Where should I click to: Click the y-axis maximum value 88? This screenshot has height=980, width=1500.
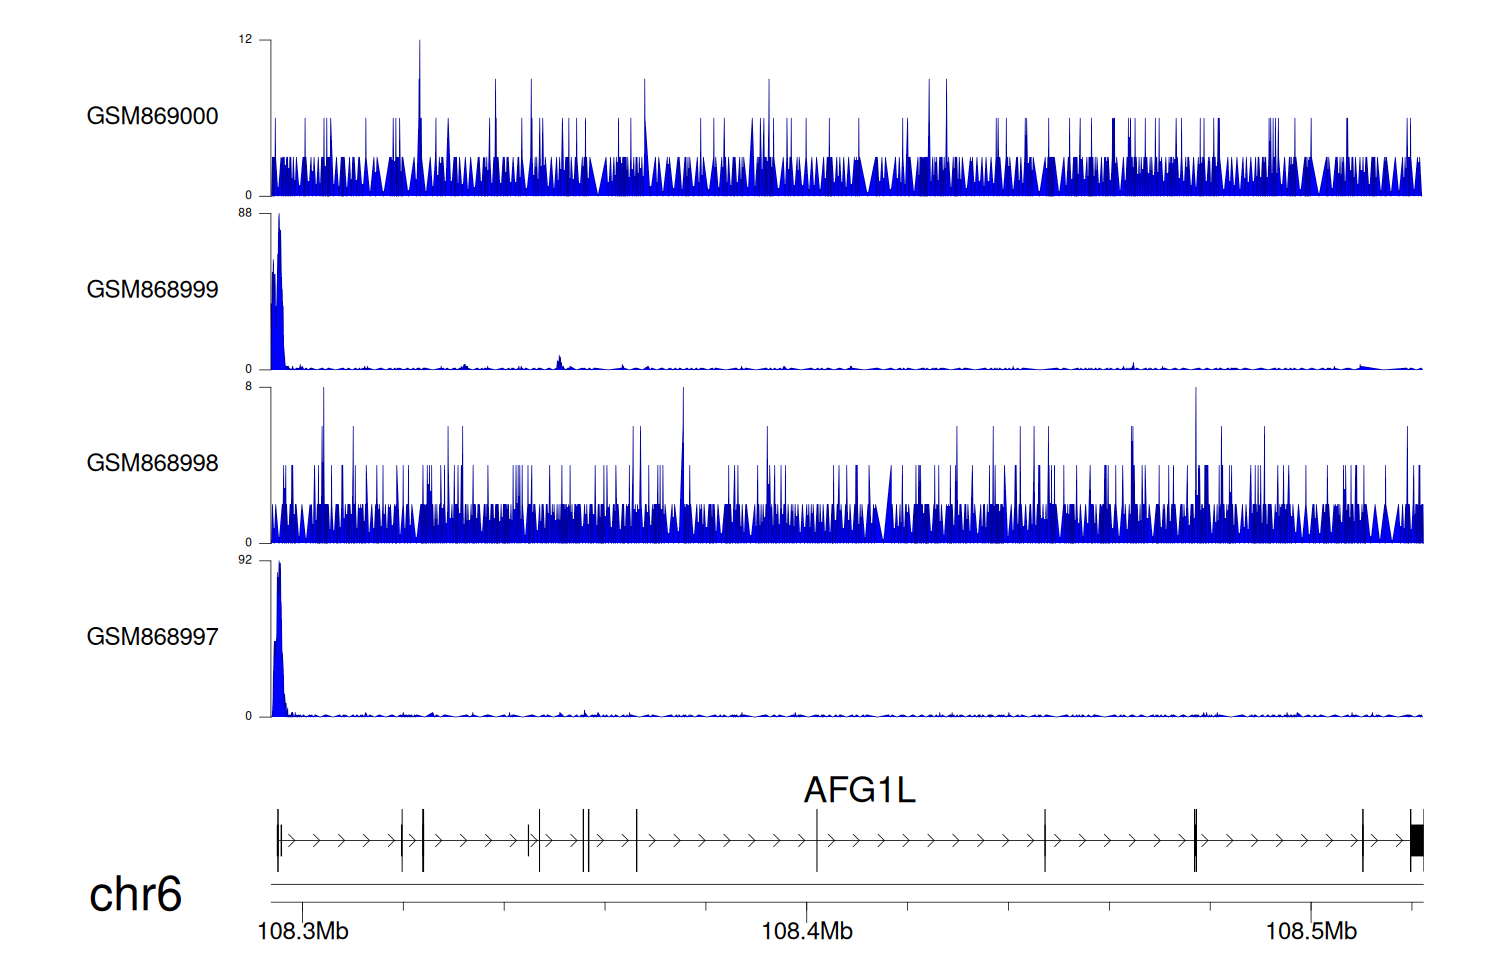[245, 213]
